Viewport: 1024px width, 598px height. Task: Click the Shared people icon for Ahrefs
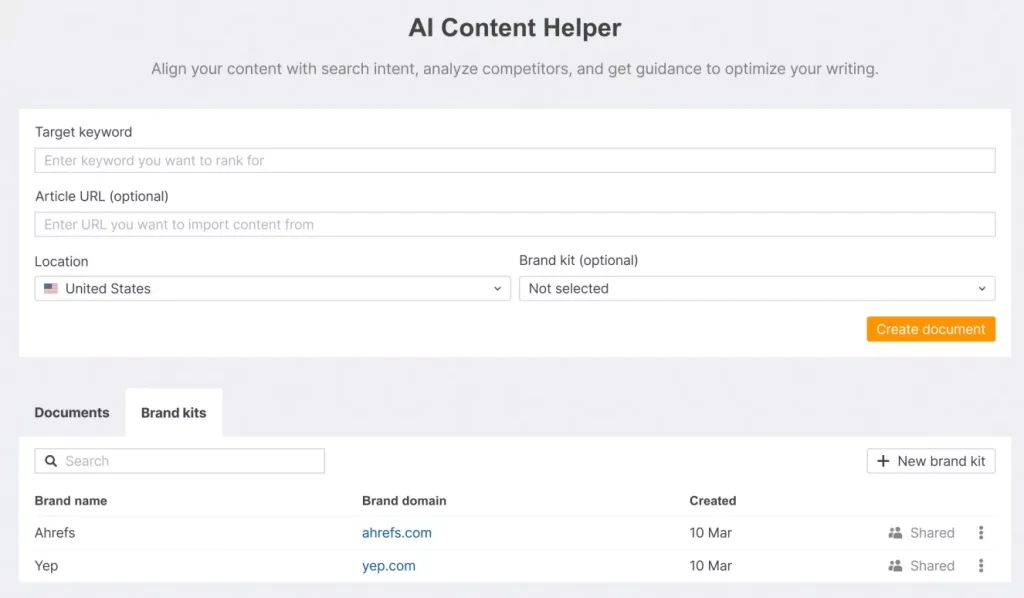click(895, 533)
